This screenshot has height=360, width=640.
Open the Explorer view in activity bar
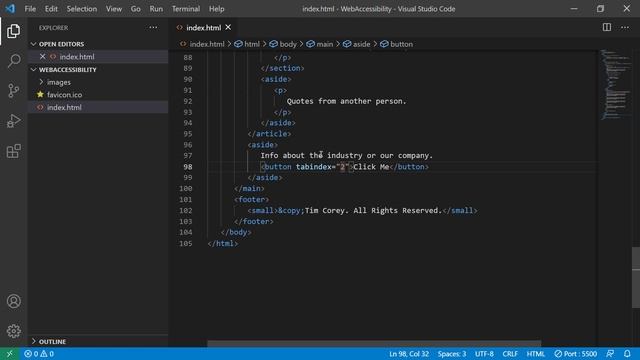click(13, 31)
